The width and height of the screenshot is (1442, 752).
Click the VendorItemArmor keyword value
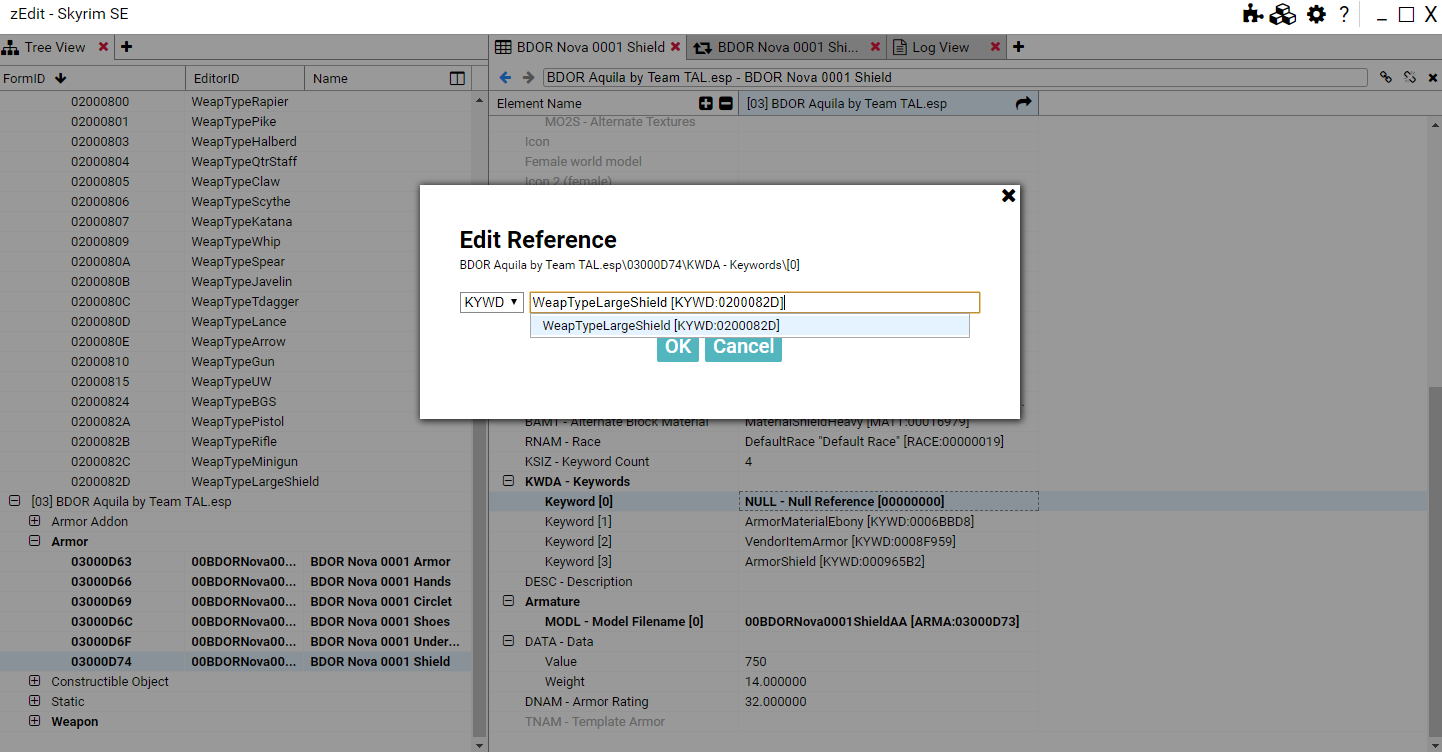(850, 541)
